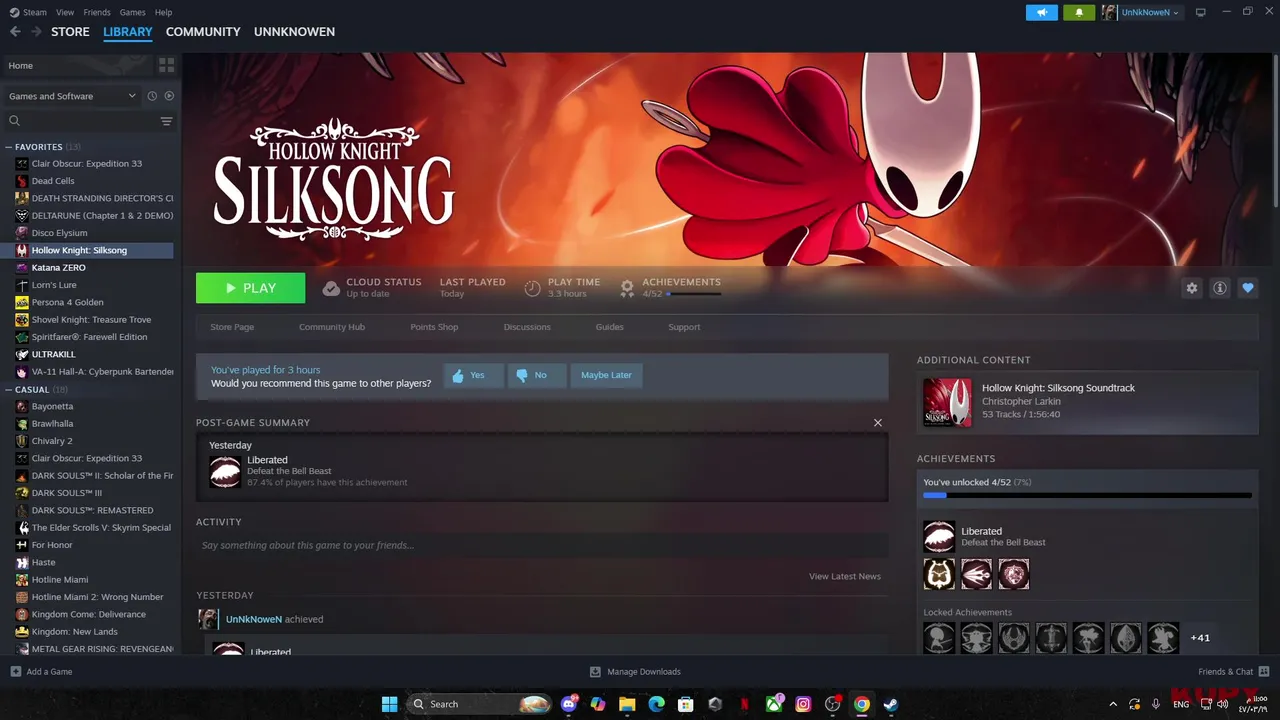Open the Steam icon in taskbar
Screen dimensions: 1280x720
click(890, 704)
